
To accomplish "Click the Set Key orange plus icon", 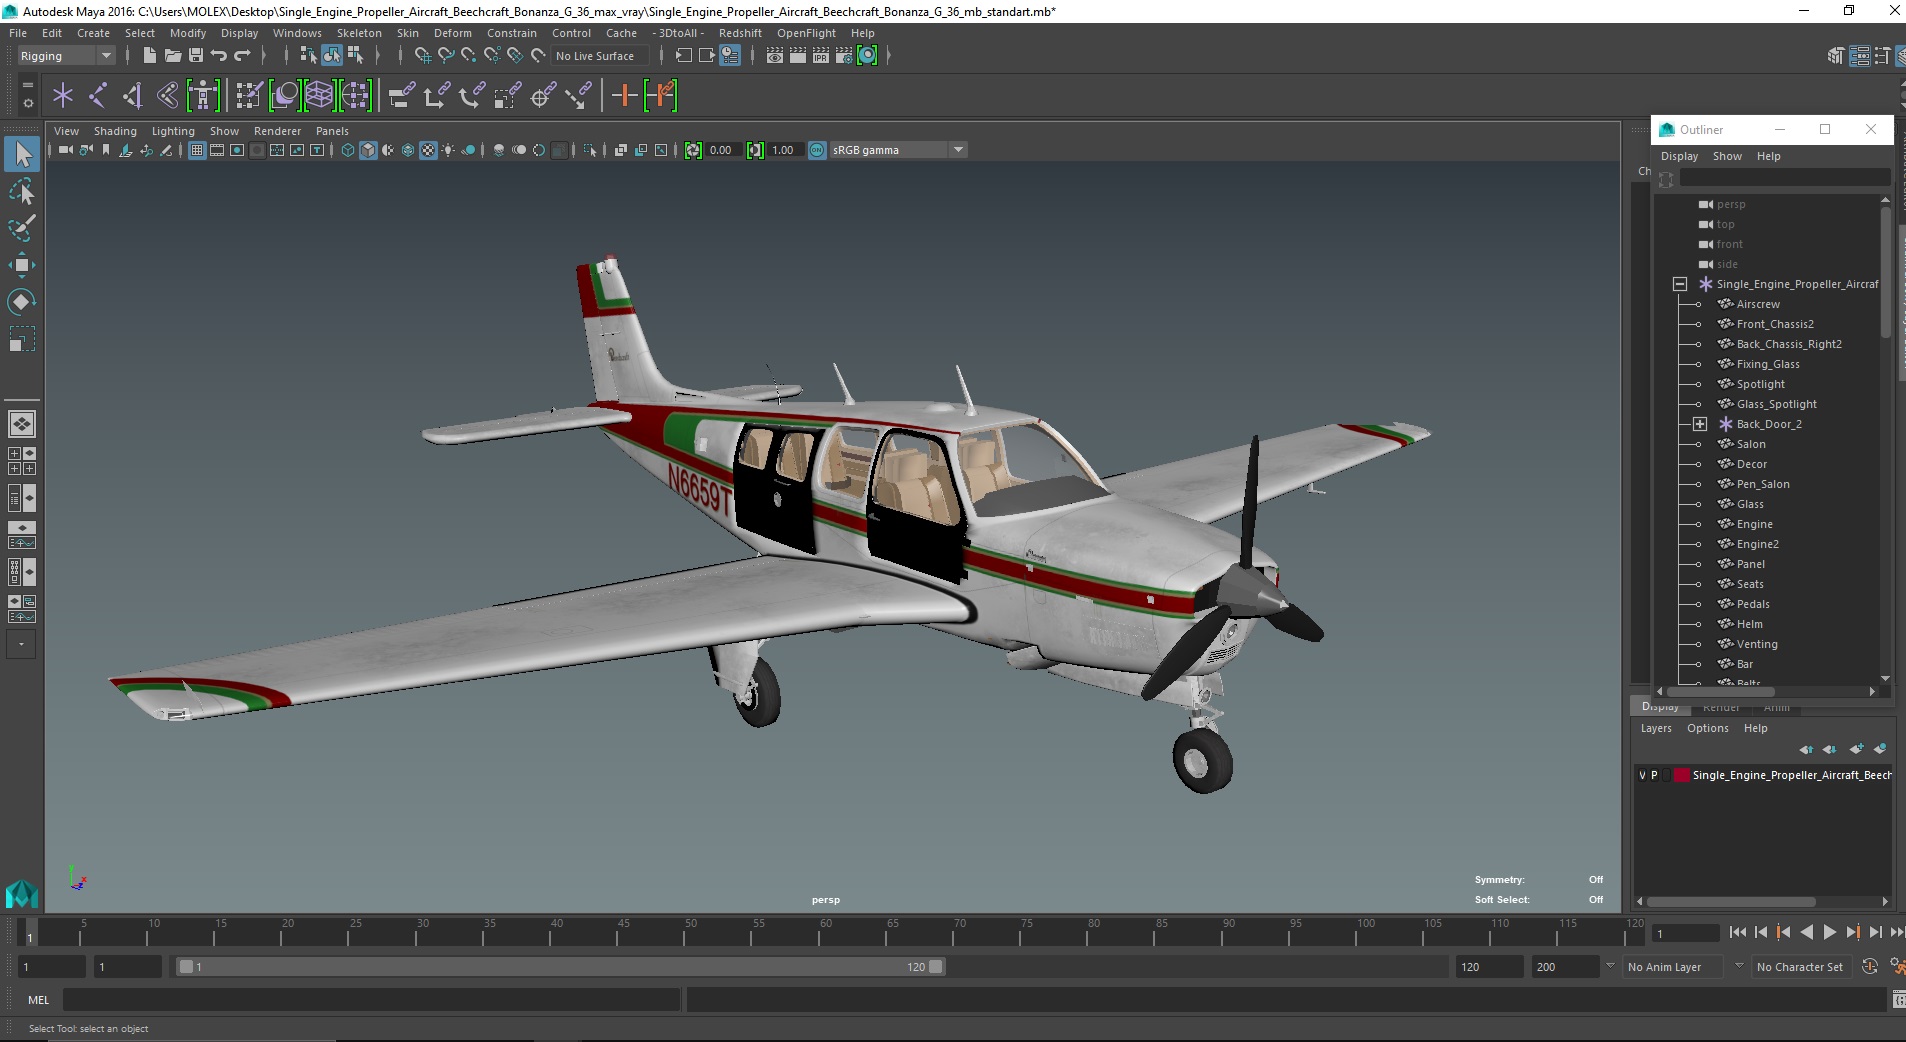I will pyautogui.click(x=625, y=96).
